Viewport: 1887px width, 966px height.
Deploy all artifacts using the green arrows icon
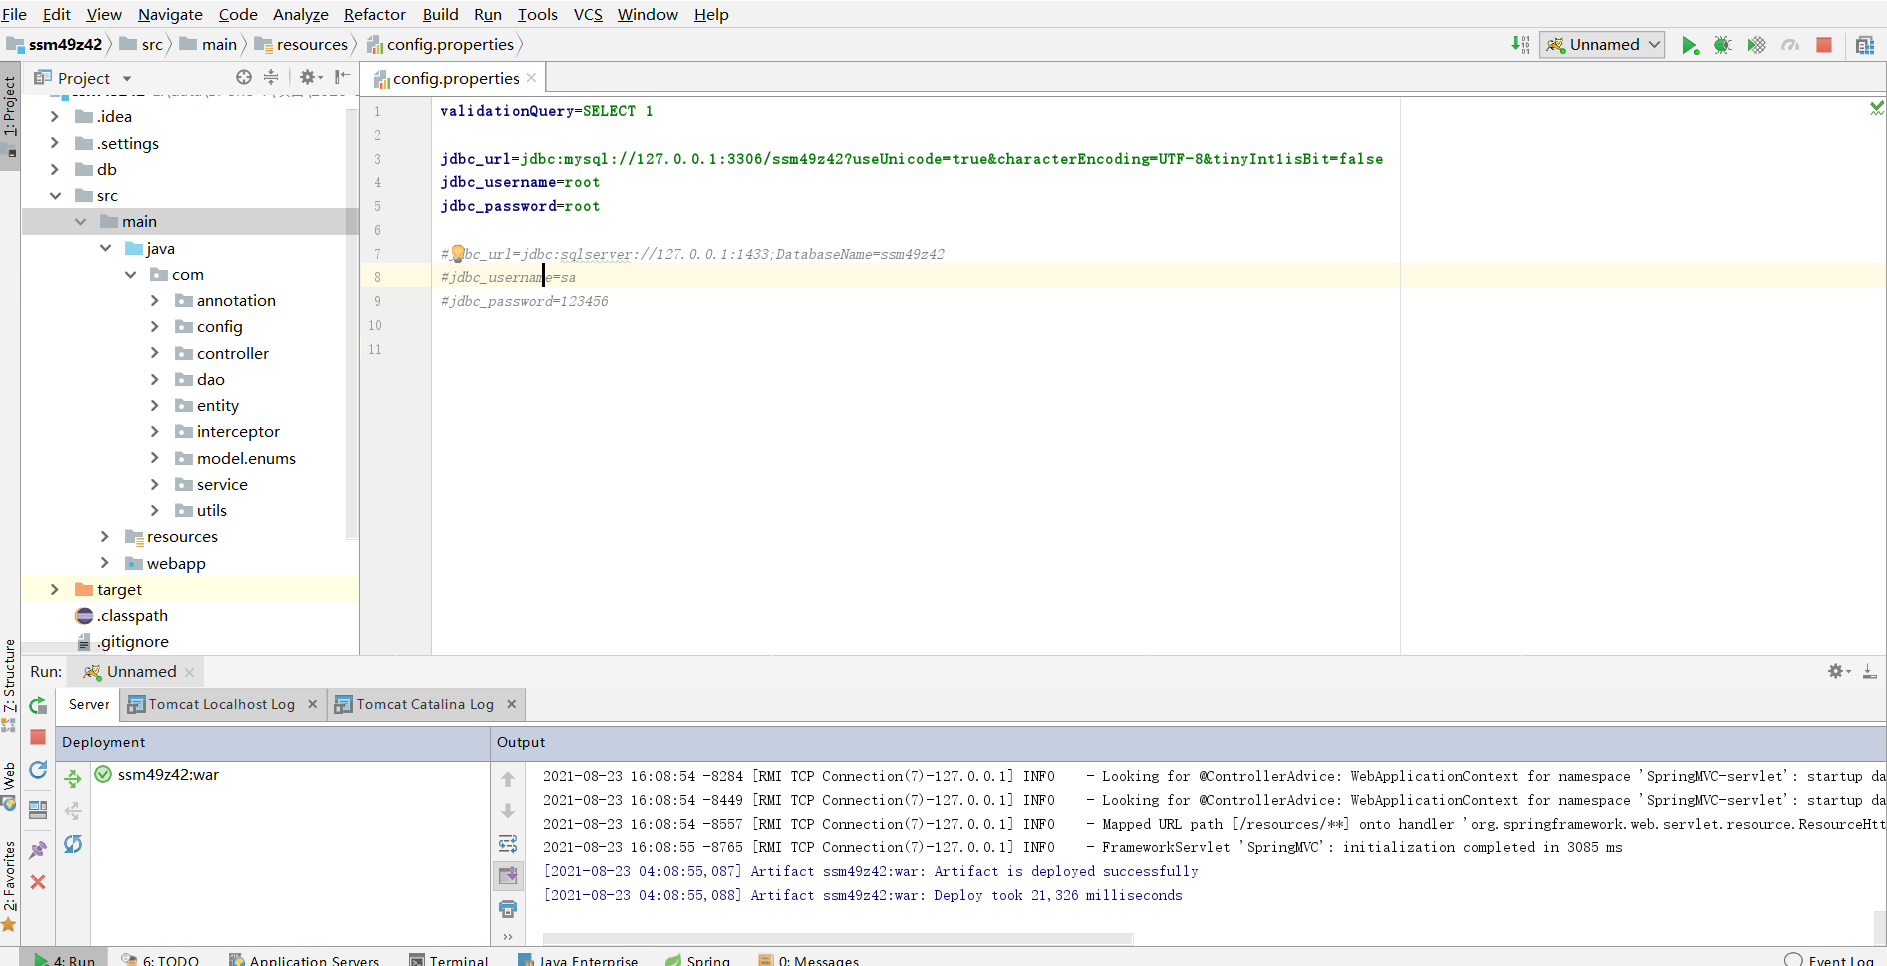pyautogui.click(x=73, y=778)
